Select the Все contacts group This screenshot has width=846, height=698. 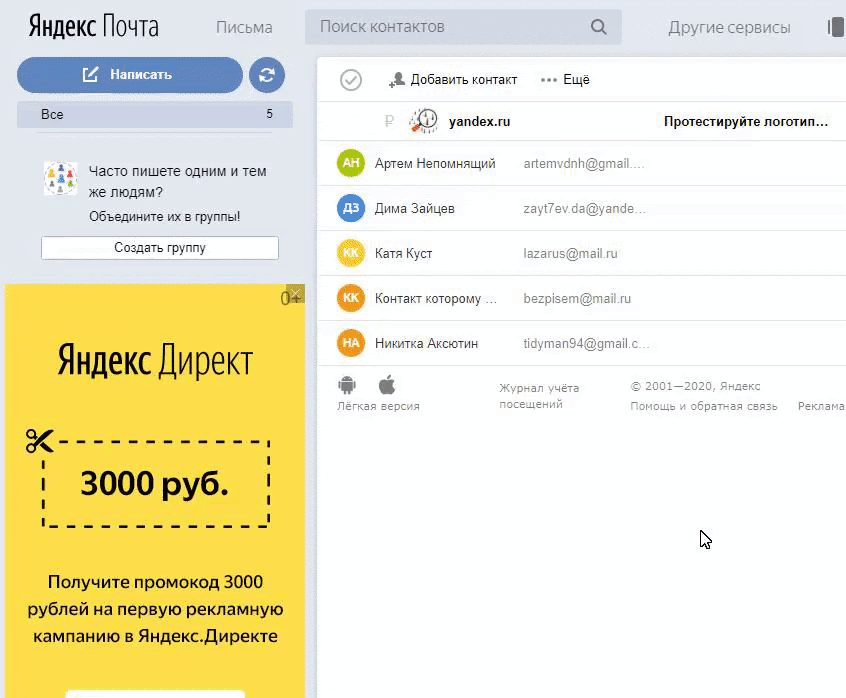tap(155, 114)
